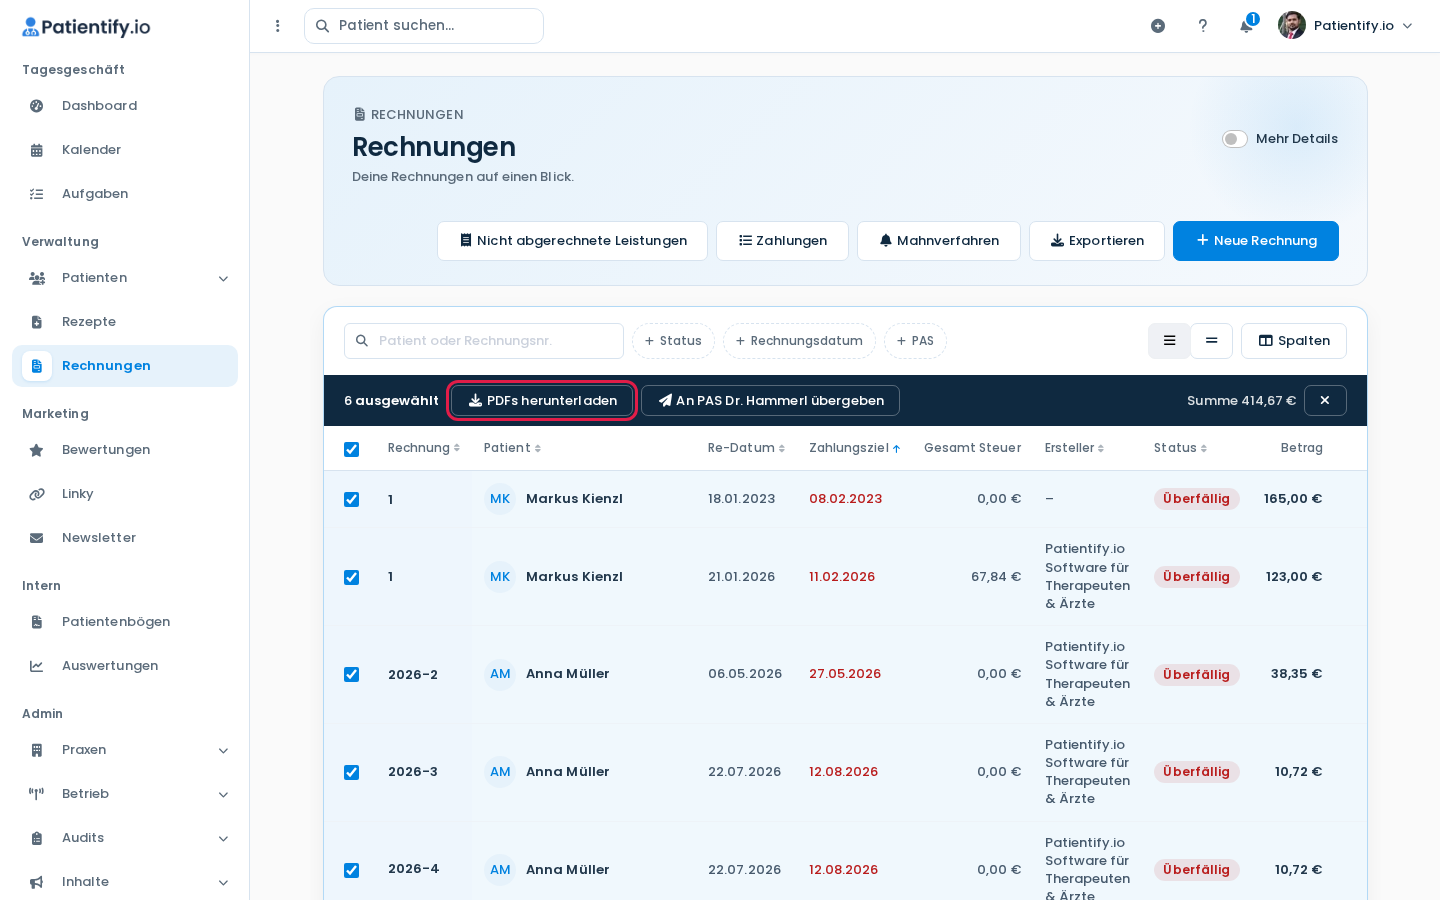
Task: Clear selection with the X icon
Action: [x=1325, y=401]
